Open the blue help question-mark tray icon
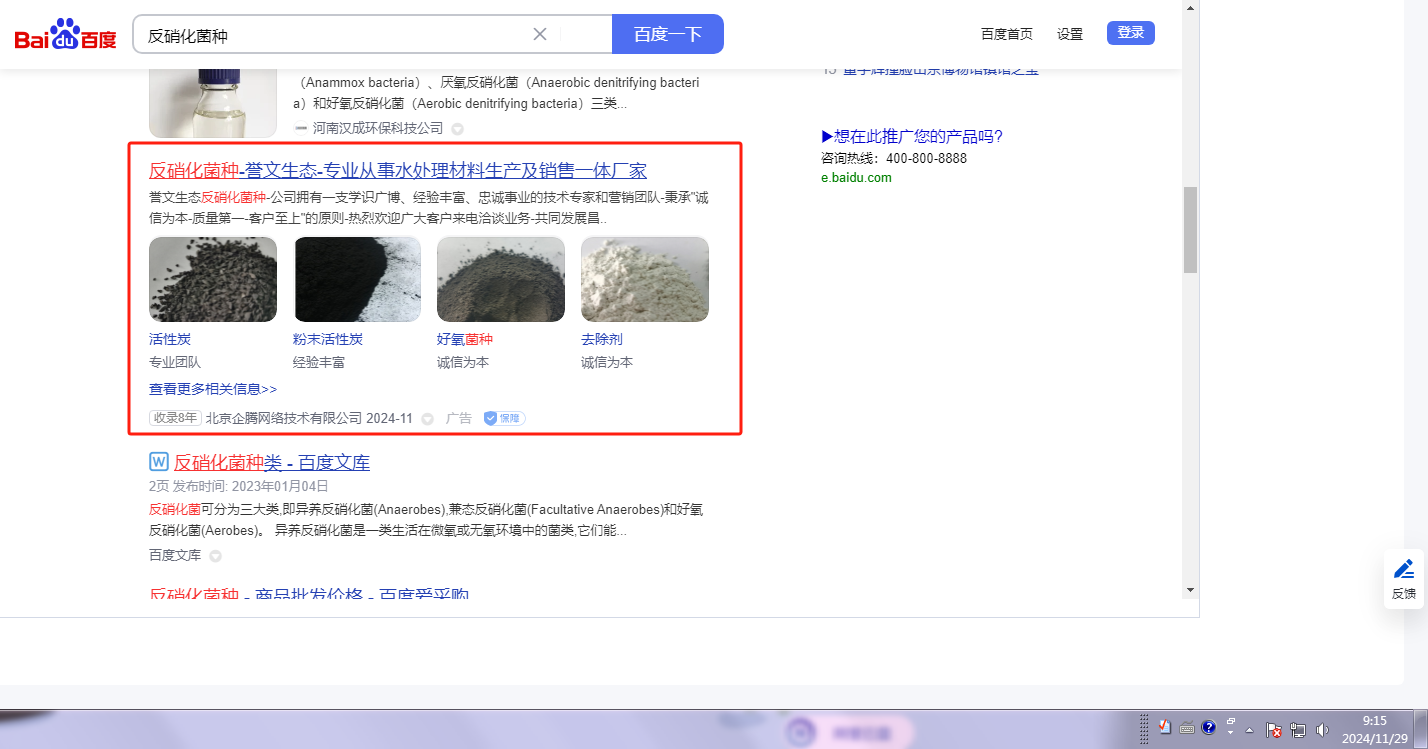The height and width of the screenshot is (749, 1428). 1209,727
